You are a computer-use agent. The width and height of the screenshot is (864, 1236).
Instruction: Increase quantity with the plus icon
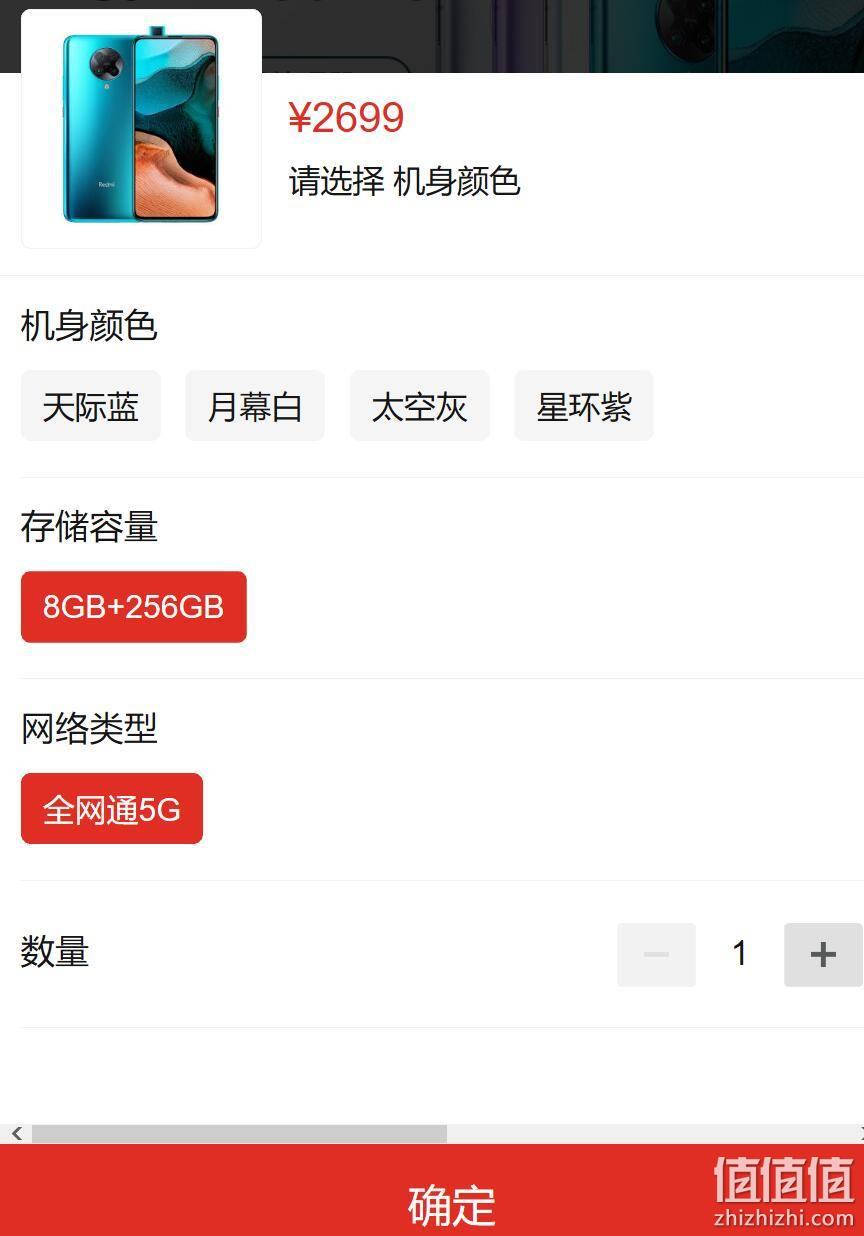click(x=823, y=955)
